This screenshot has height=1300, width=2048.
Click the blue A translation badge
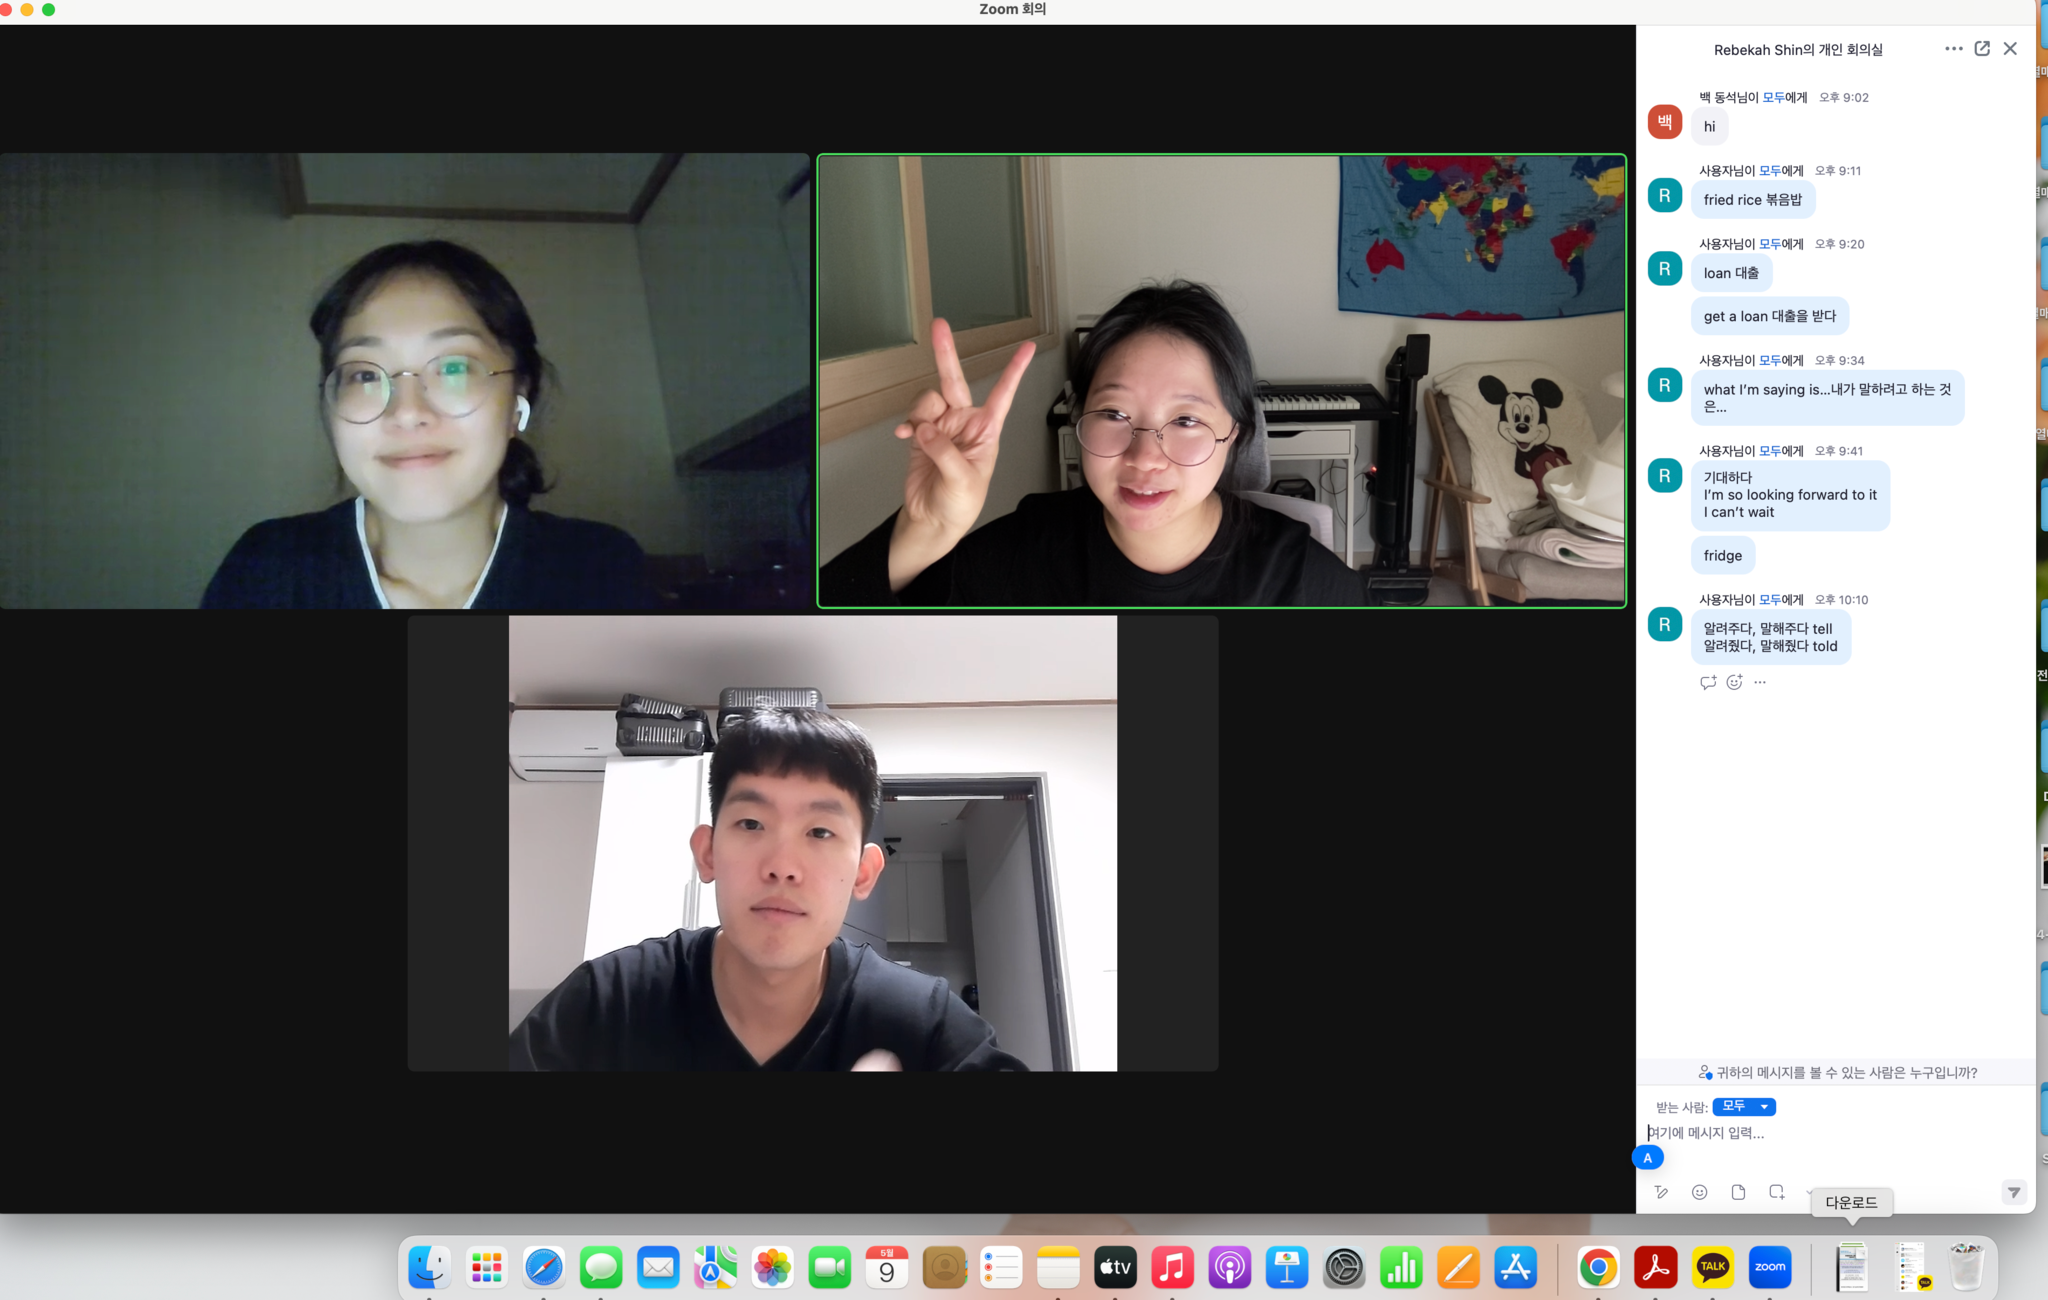point(1648,1158)
